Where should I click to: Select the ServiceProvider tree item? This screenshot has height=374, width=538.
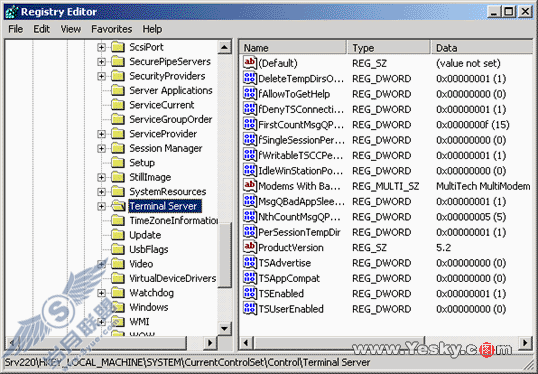163,134
